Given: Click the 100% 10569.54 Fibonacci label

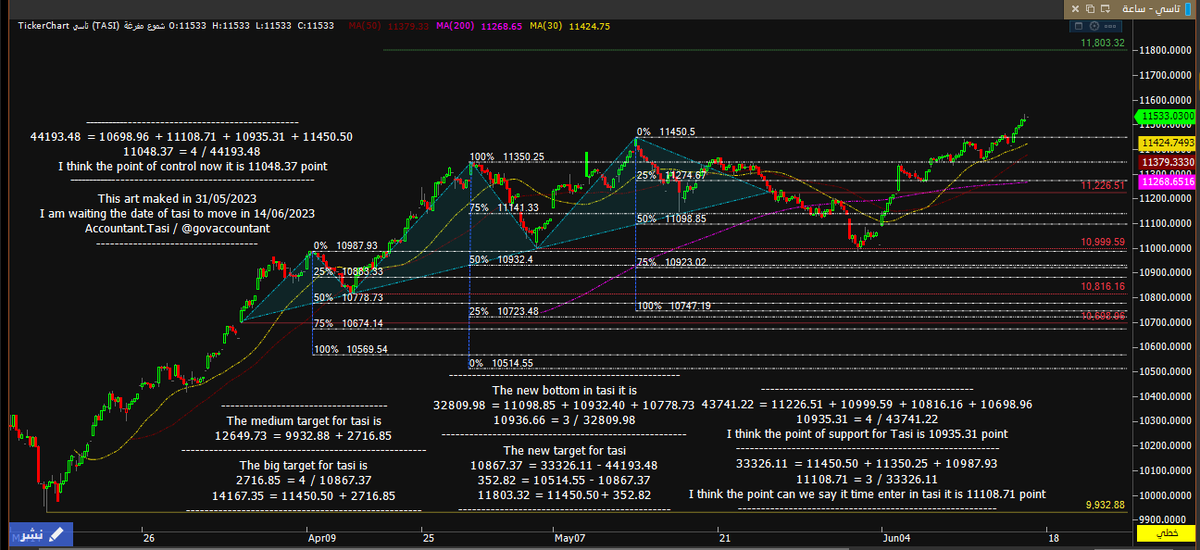Looking at the screenshot, I should pyautogui.click(x=351, y=349).
